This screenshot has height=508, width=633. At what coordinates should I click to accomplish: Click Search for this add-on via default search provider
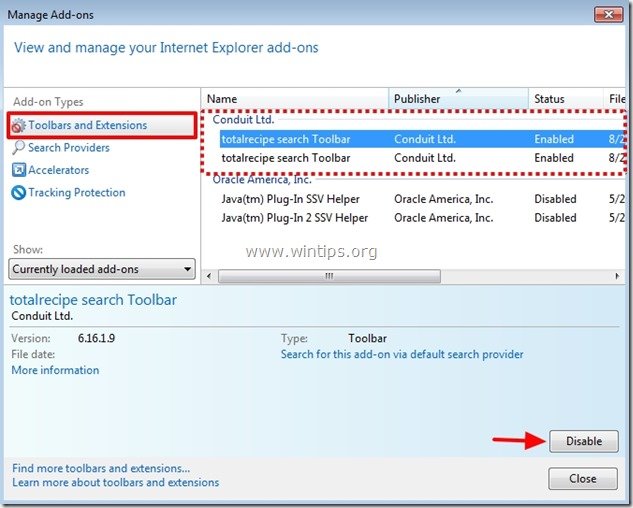[x=402, y=355]
